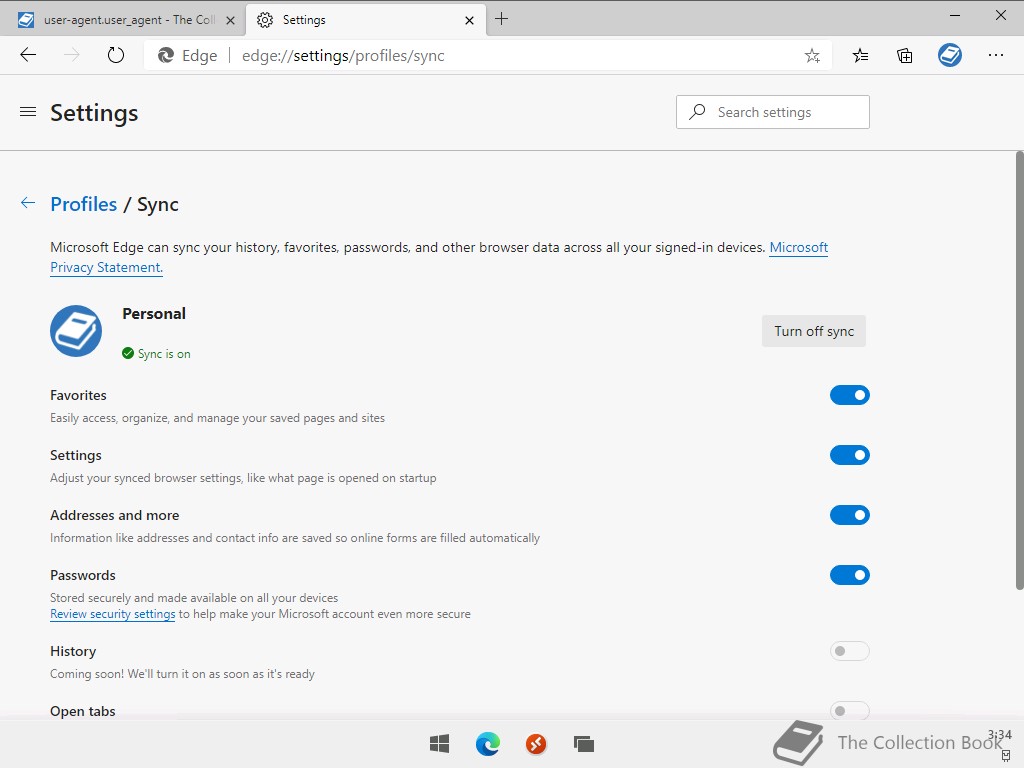1024x768 pixels.
Task: Click the Open tabs heading text
Action: click(83, 711)
